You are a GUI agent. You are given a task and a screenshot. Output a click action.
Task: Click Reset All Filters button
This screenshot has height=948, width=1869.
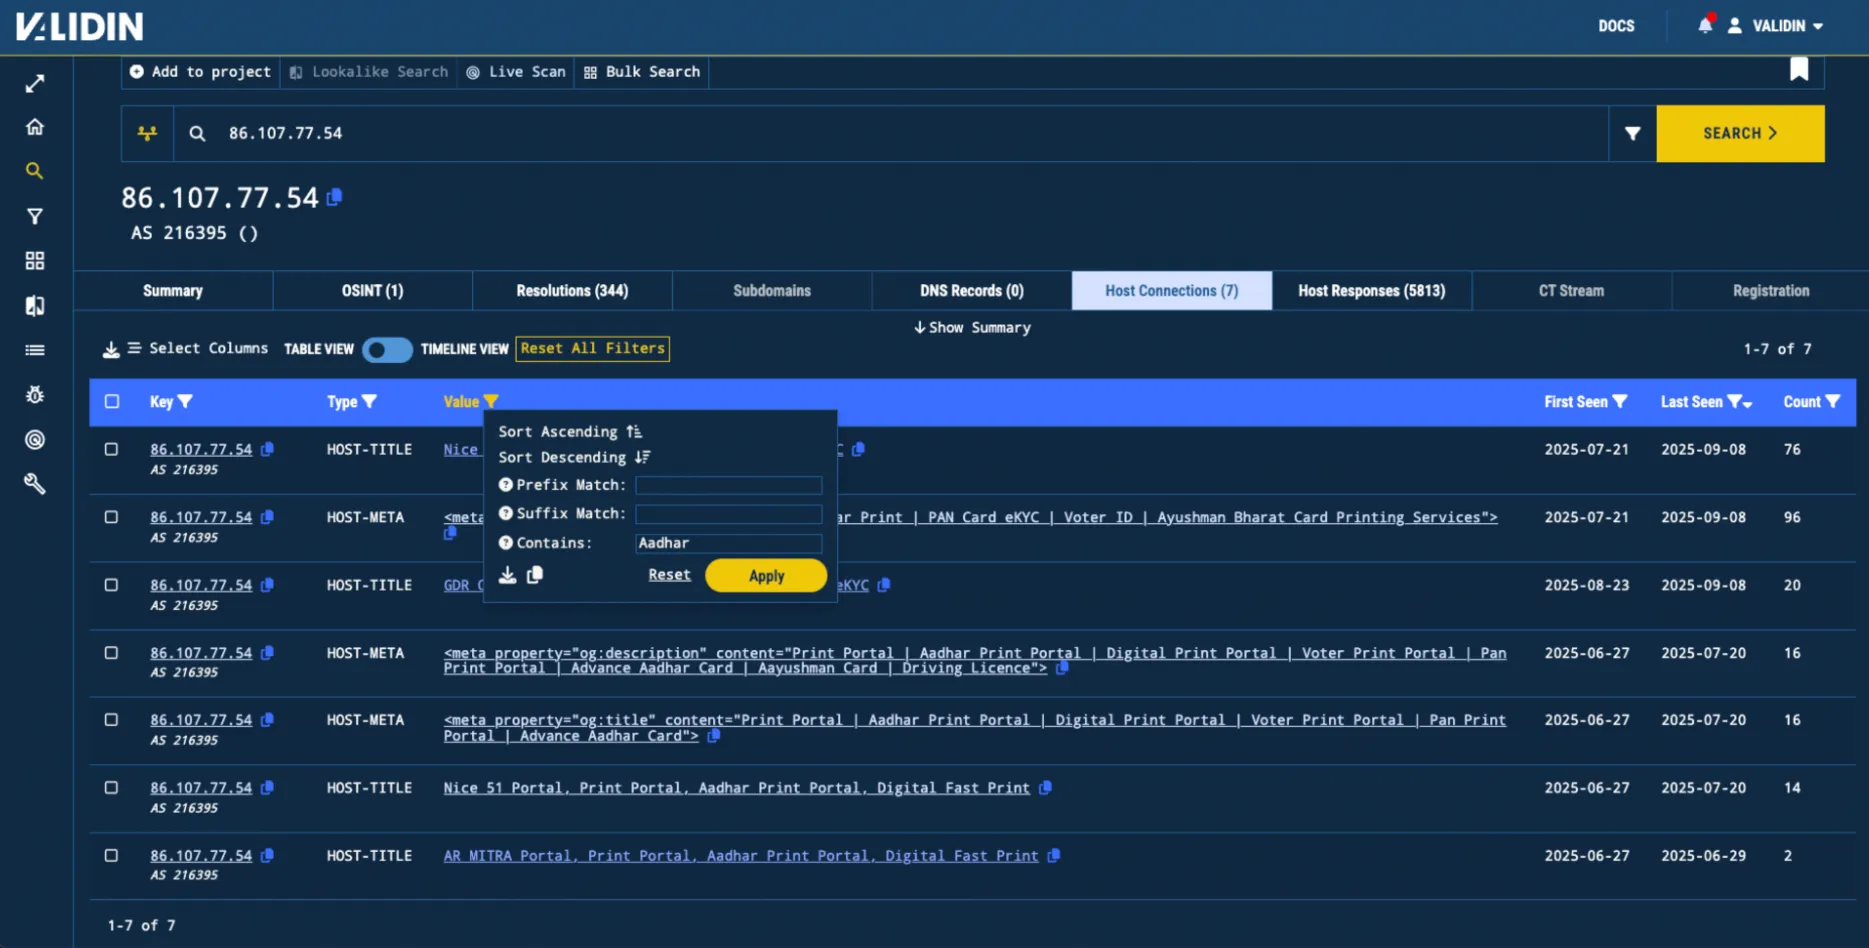click(x=593, y=349)
